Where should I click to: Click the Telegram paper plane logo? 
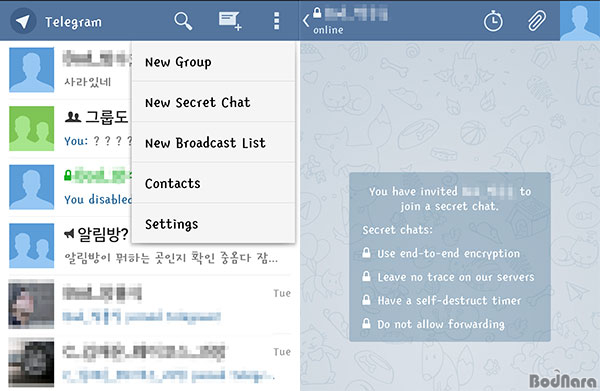pyautogui.click(x=23, y=21)
